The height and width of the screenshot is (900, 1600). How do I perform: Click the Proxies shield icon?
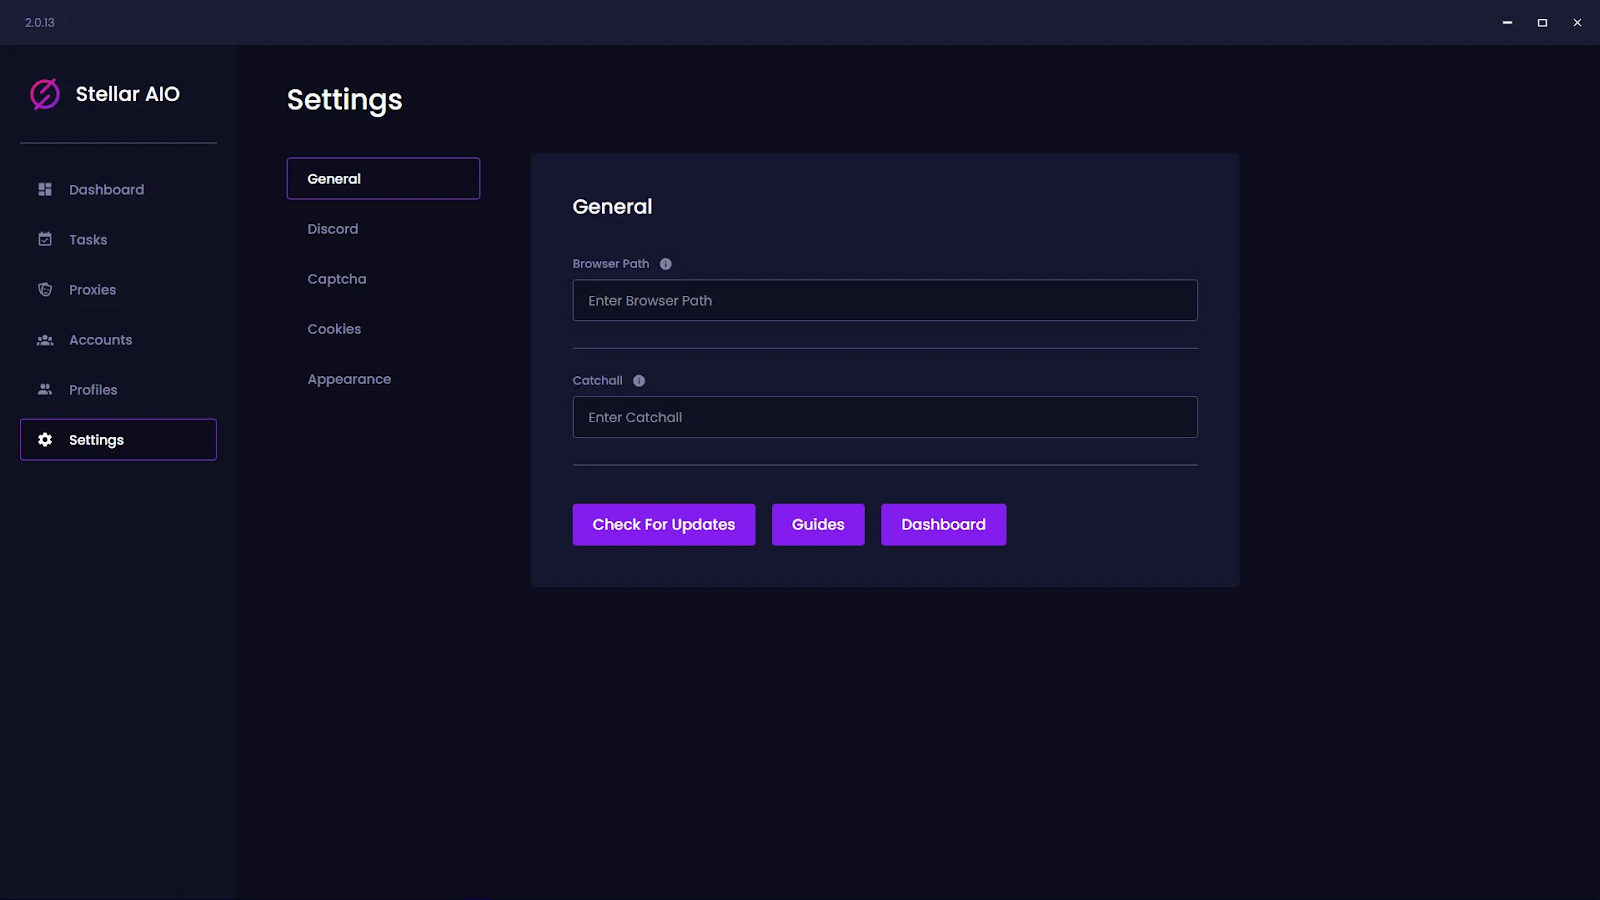tap(44, 289)
